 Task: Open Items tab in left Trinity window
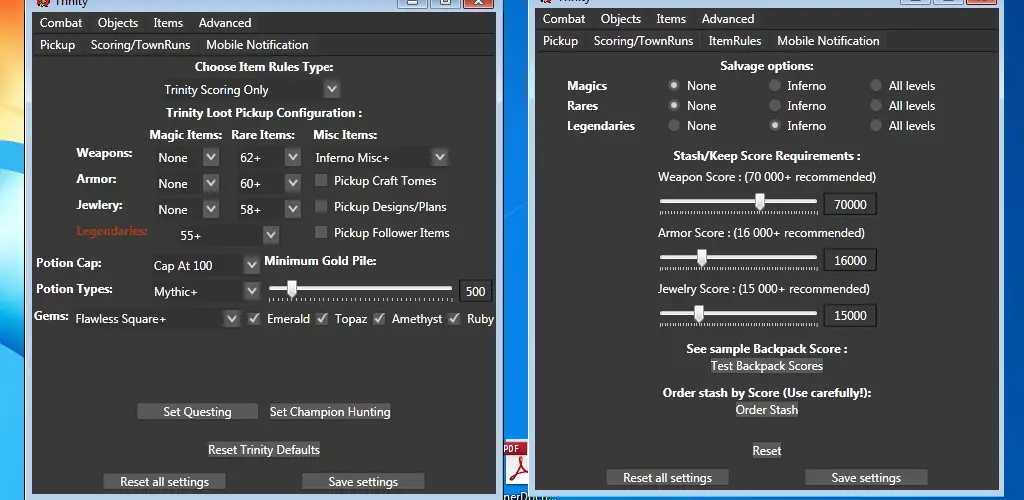pos(168,23)
